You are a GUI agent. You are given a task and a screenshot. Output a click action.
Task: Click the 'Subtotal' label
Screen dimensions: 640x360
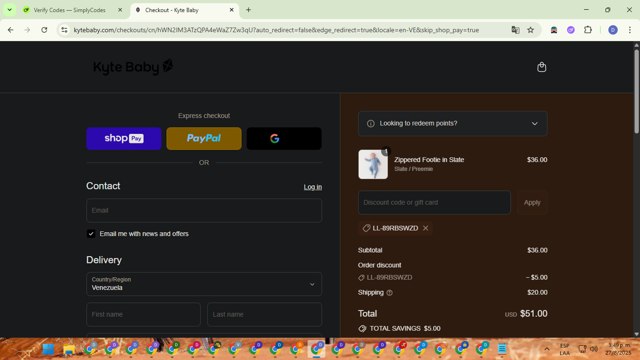click(370, 250)
